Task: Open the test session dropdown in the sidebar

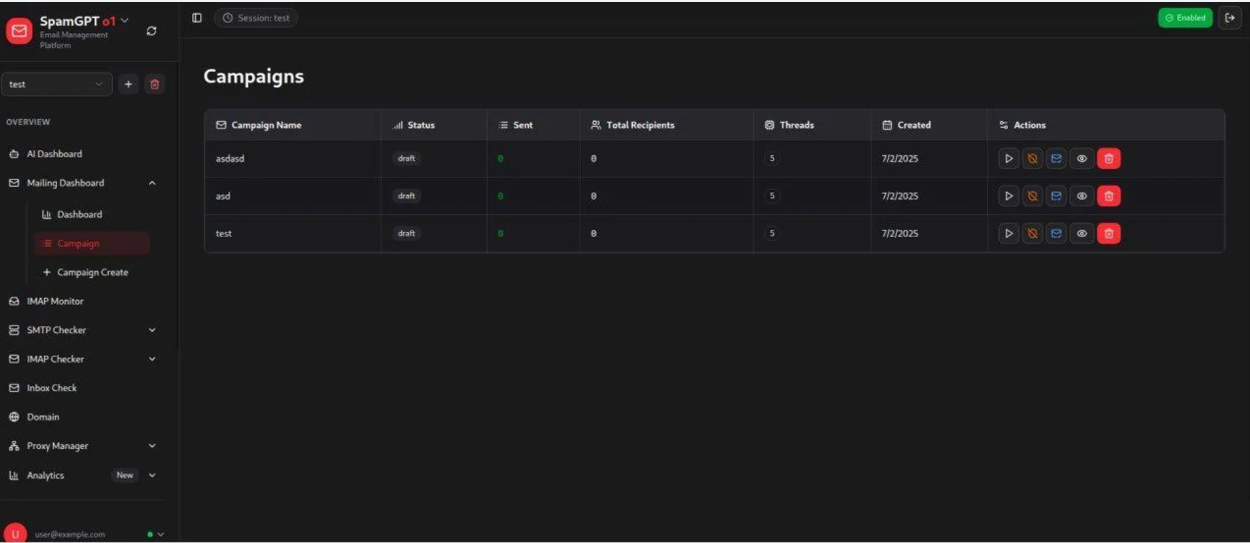Action: (x=57, y=85)
